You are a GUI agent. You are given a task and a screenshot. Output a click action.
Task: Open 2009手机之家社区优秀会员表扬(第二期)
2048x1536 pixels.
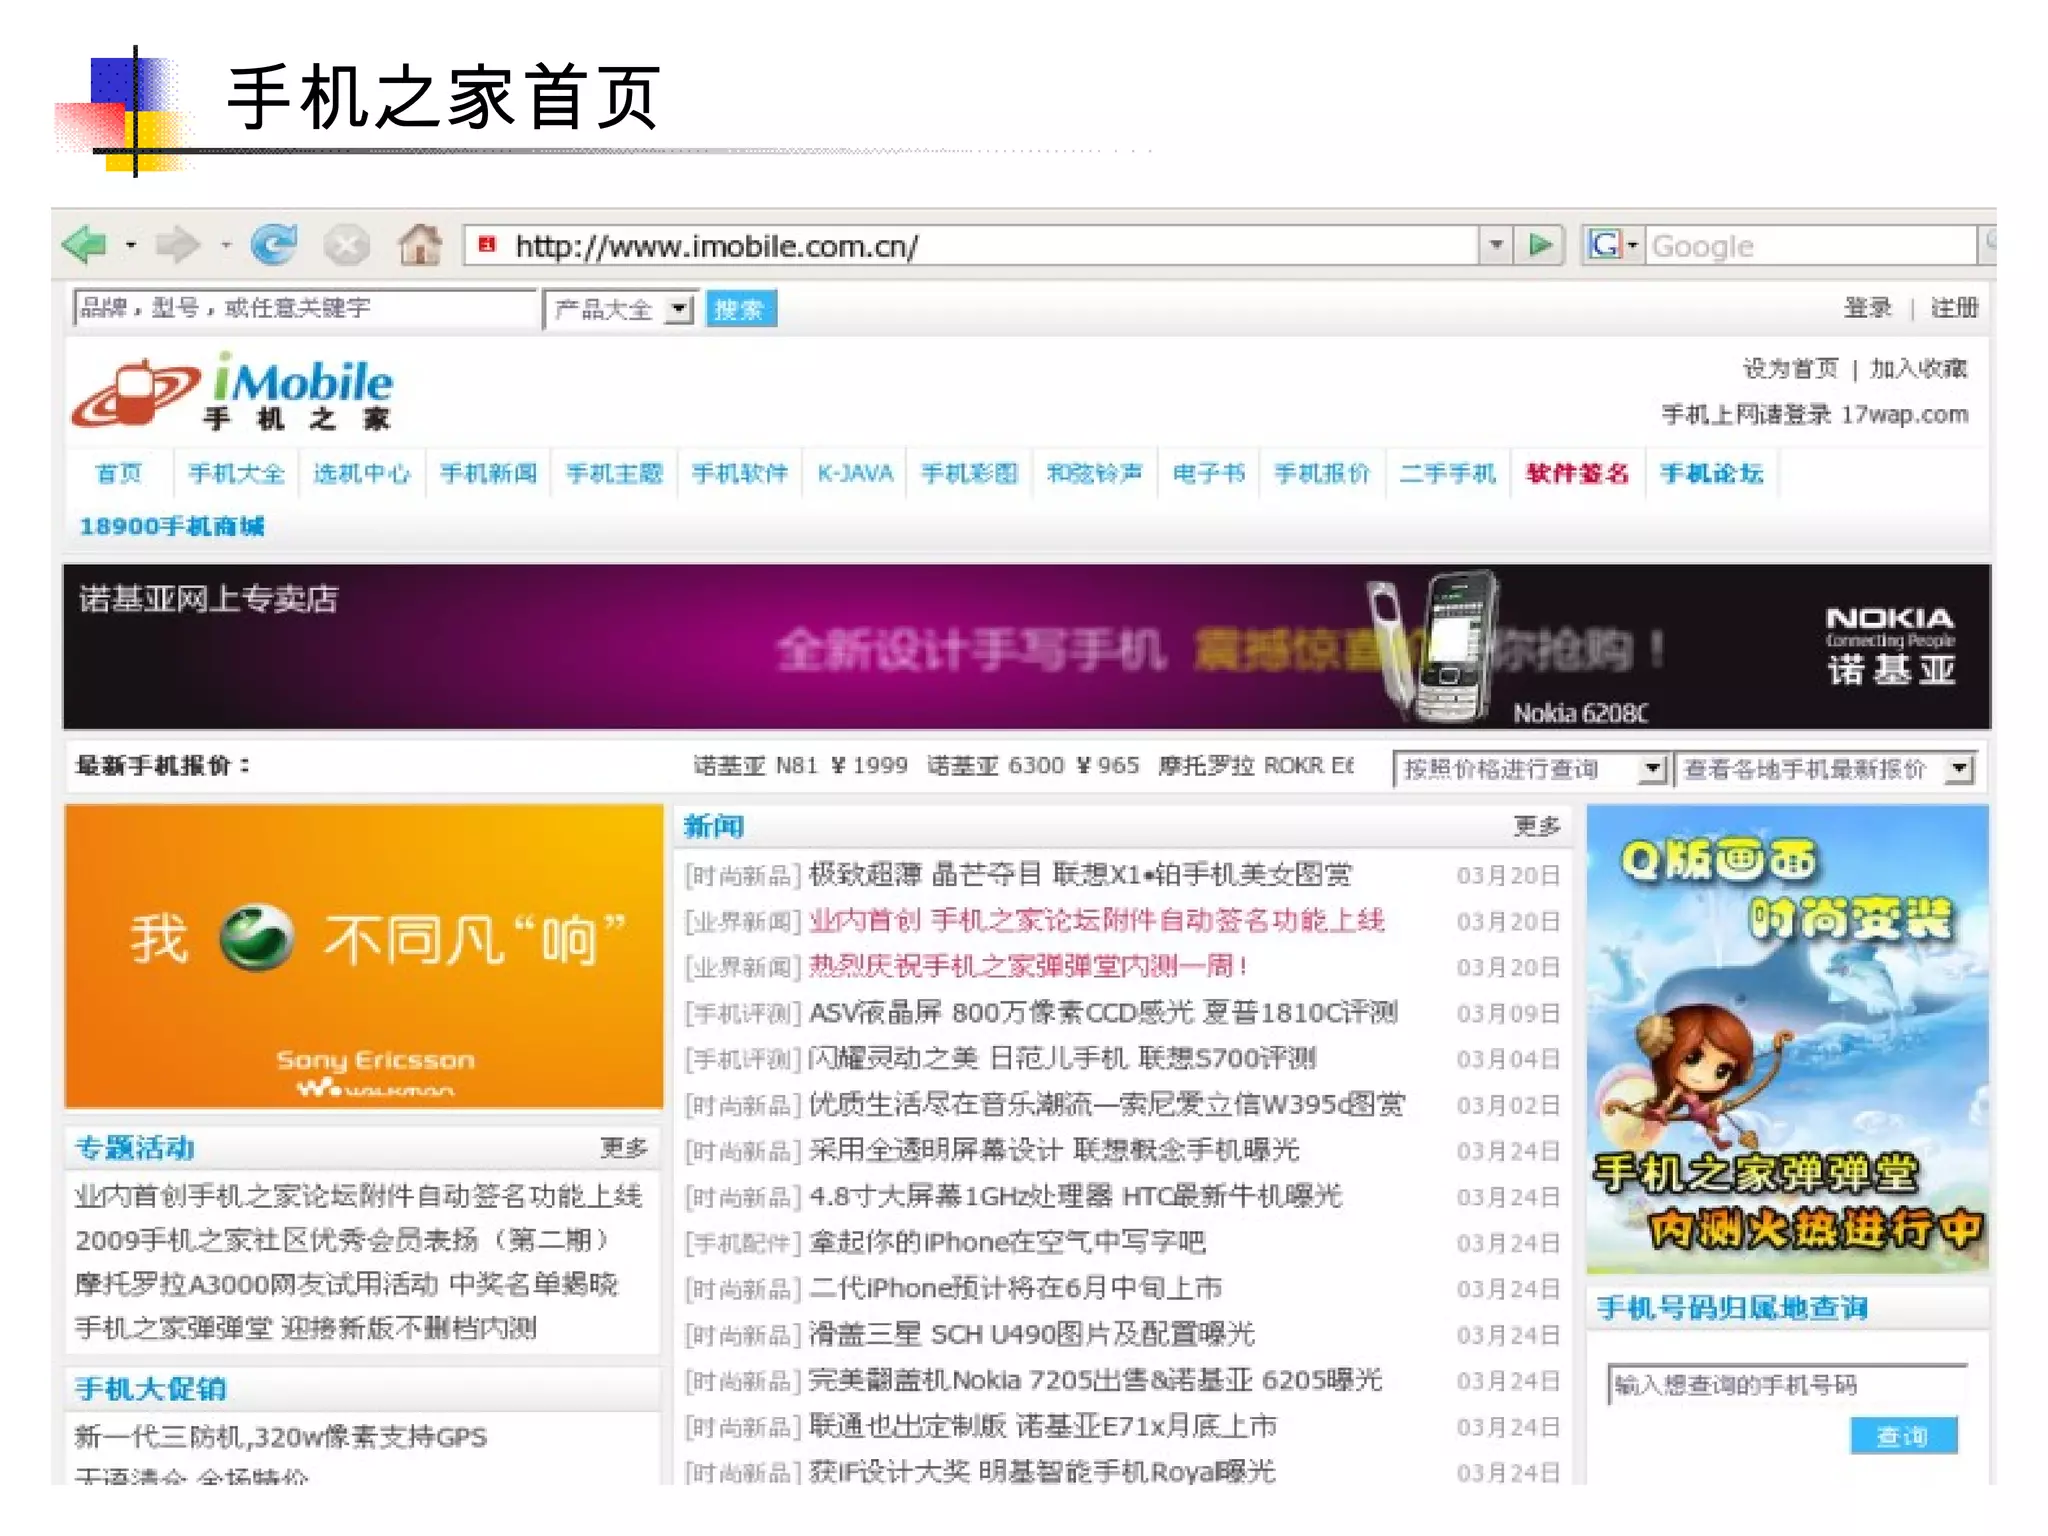342,1240
